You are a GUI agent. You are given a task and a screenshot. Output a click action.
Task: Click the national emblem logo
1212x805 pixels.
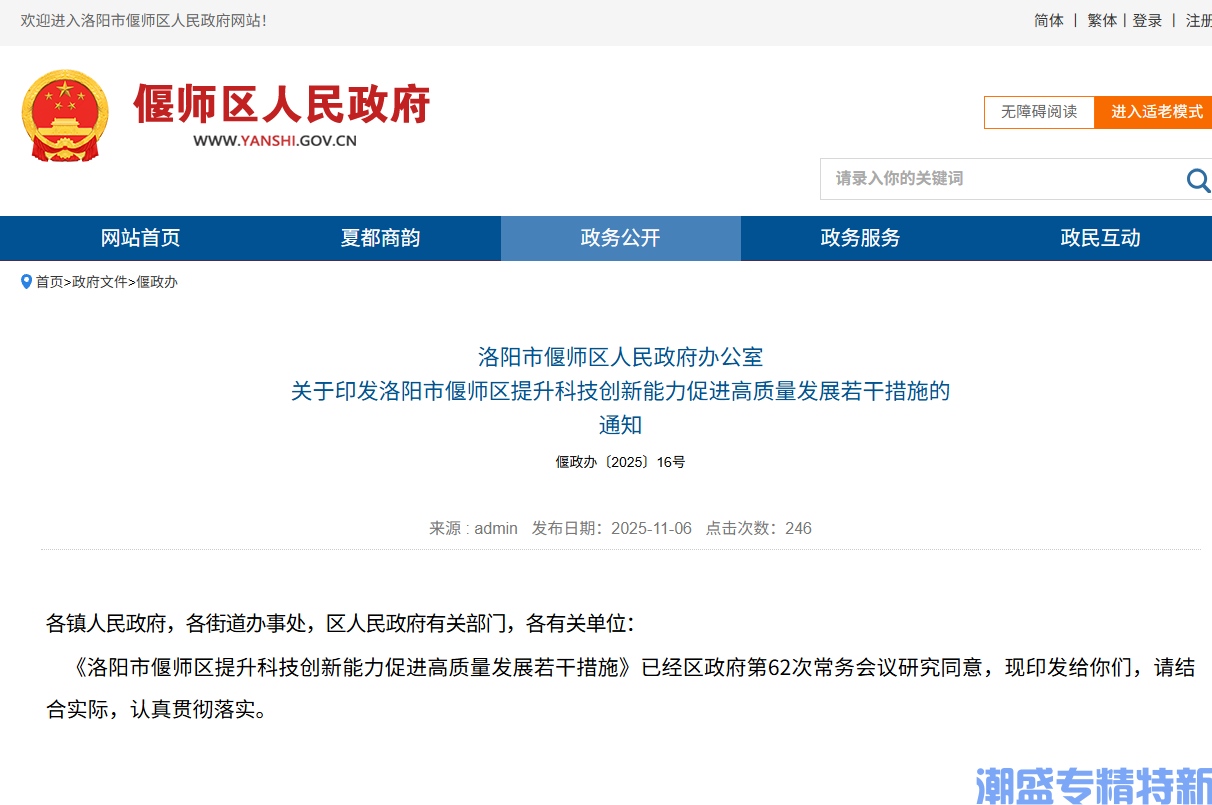pos(65,112)
